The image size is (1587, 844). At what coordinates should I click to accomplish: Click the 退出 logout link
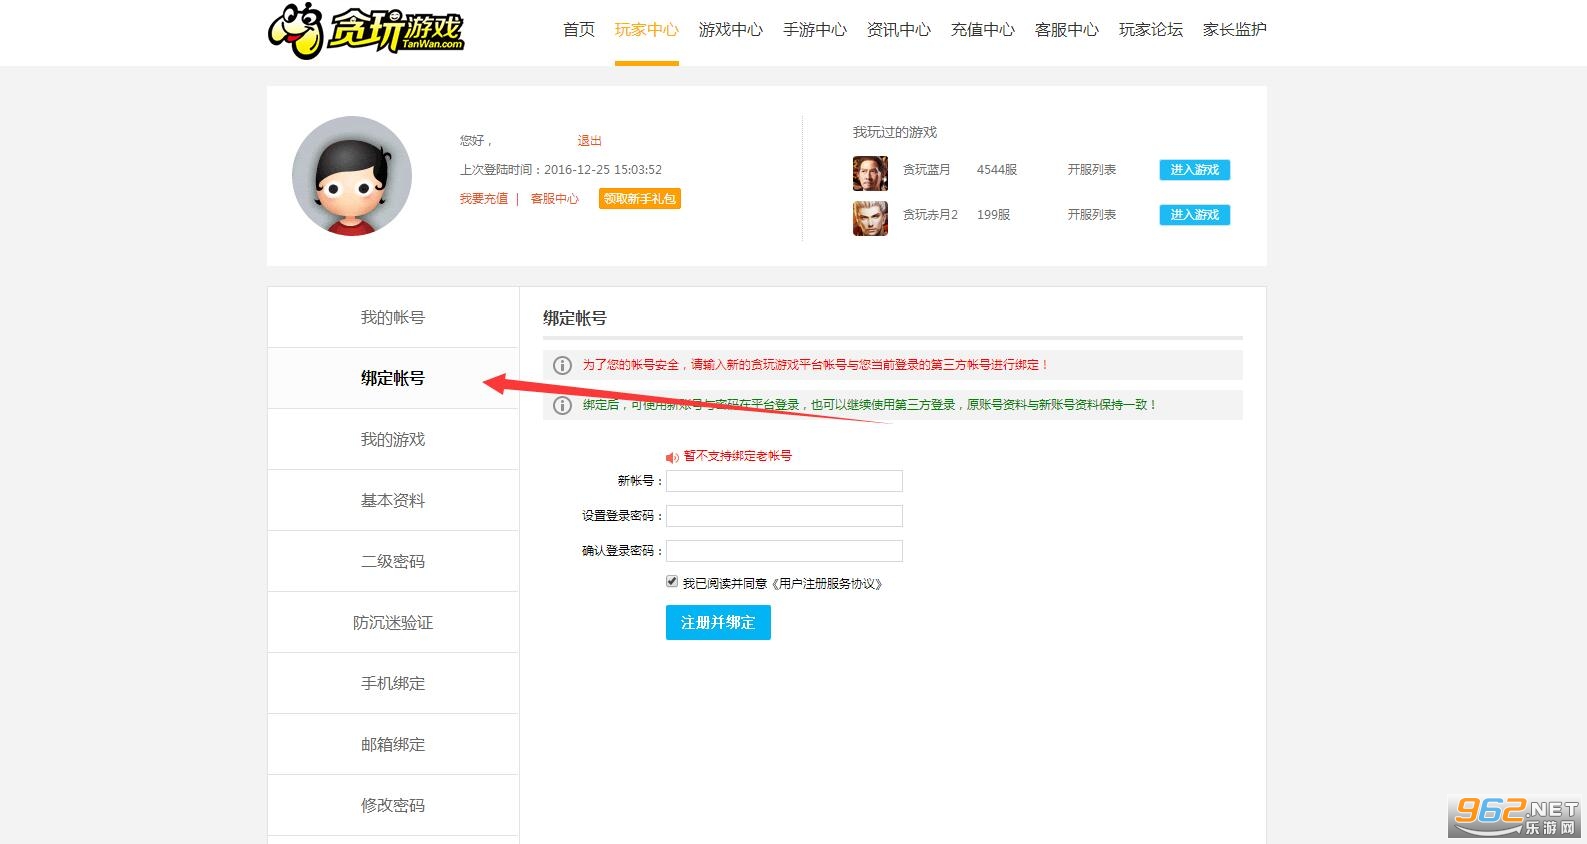click(589, 141)
